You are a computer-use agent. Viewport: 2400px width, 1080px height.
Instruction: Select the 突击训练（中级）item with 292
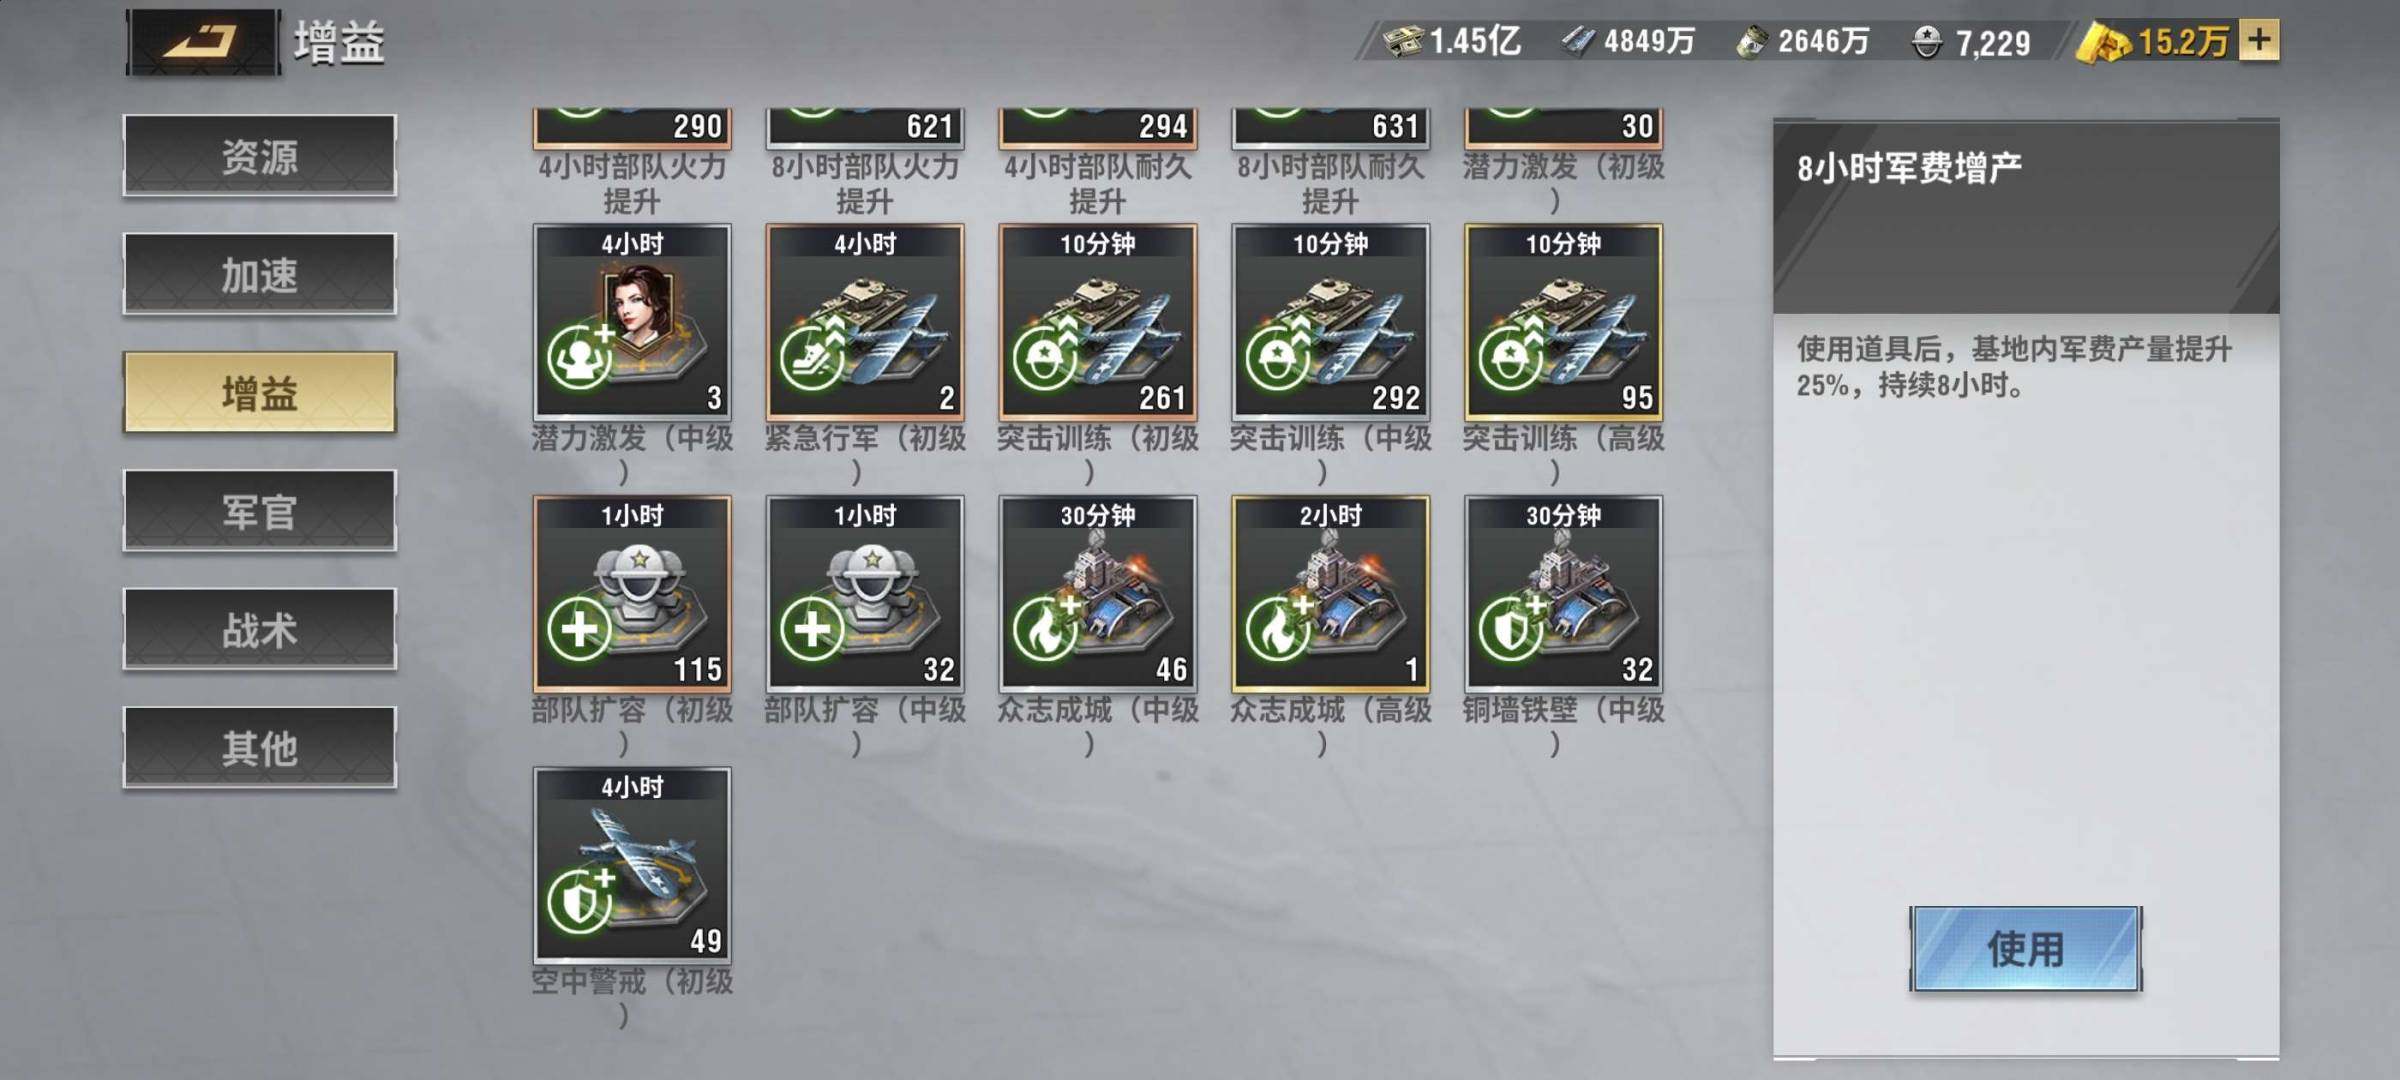pyautogui.click(x=1331, y=321)
